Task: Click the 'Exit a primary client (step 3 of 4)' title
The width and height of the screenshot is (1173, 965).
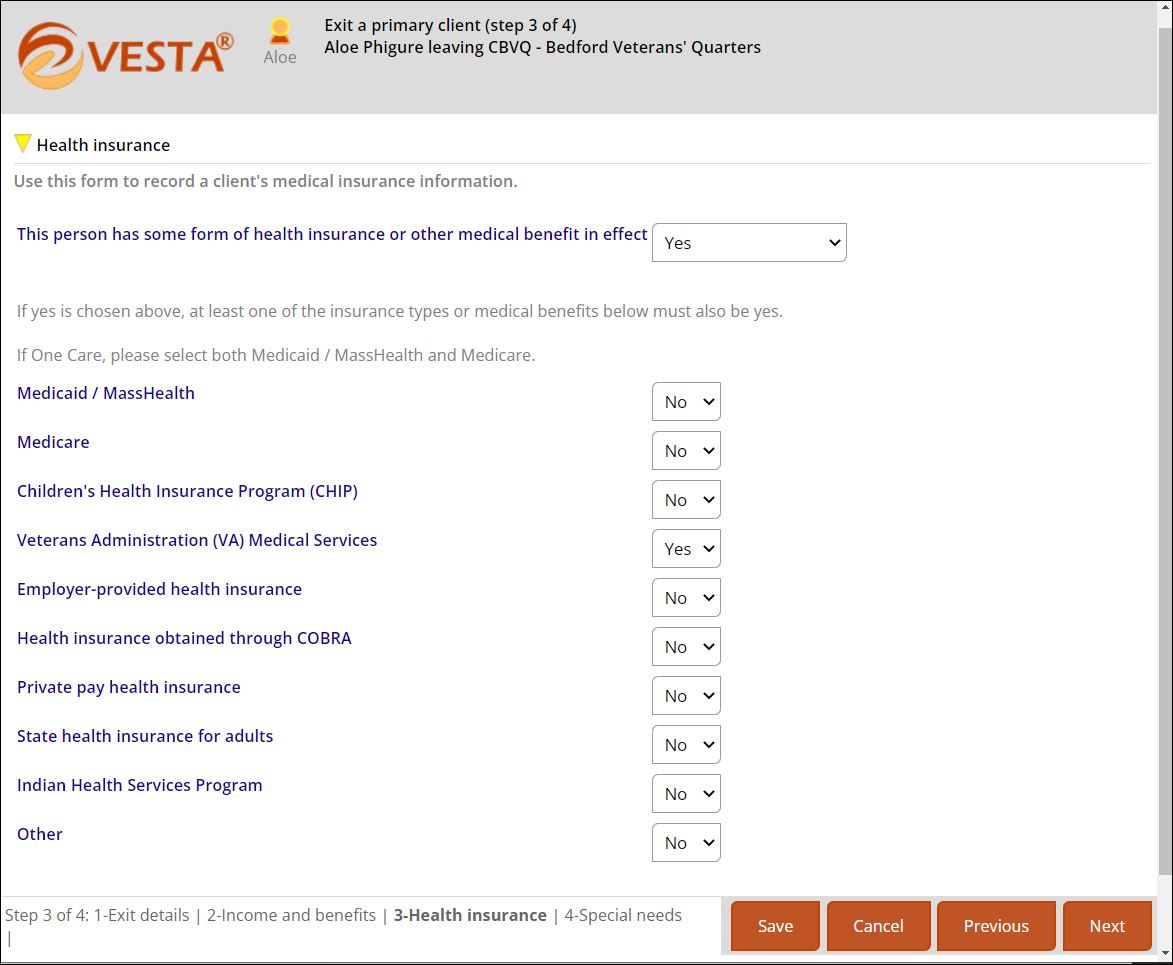Action: (x=450, y=25)
